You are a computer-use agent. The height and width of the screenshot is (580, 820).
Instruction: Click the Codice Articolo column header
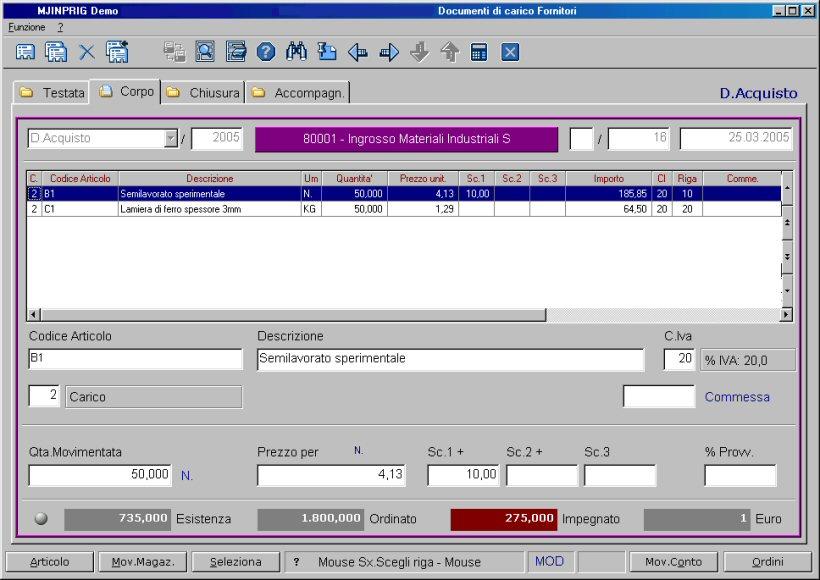(x=80, y=179)
